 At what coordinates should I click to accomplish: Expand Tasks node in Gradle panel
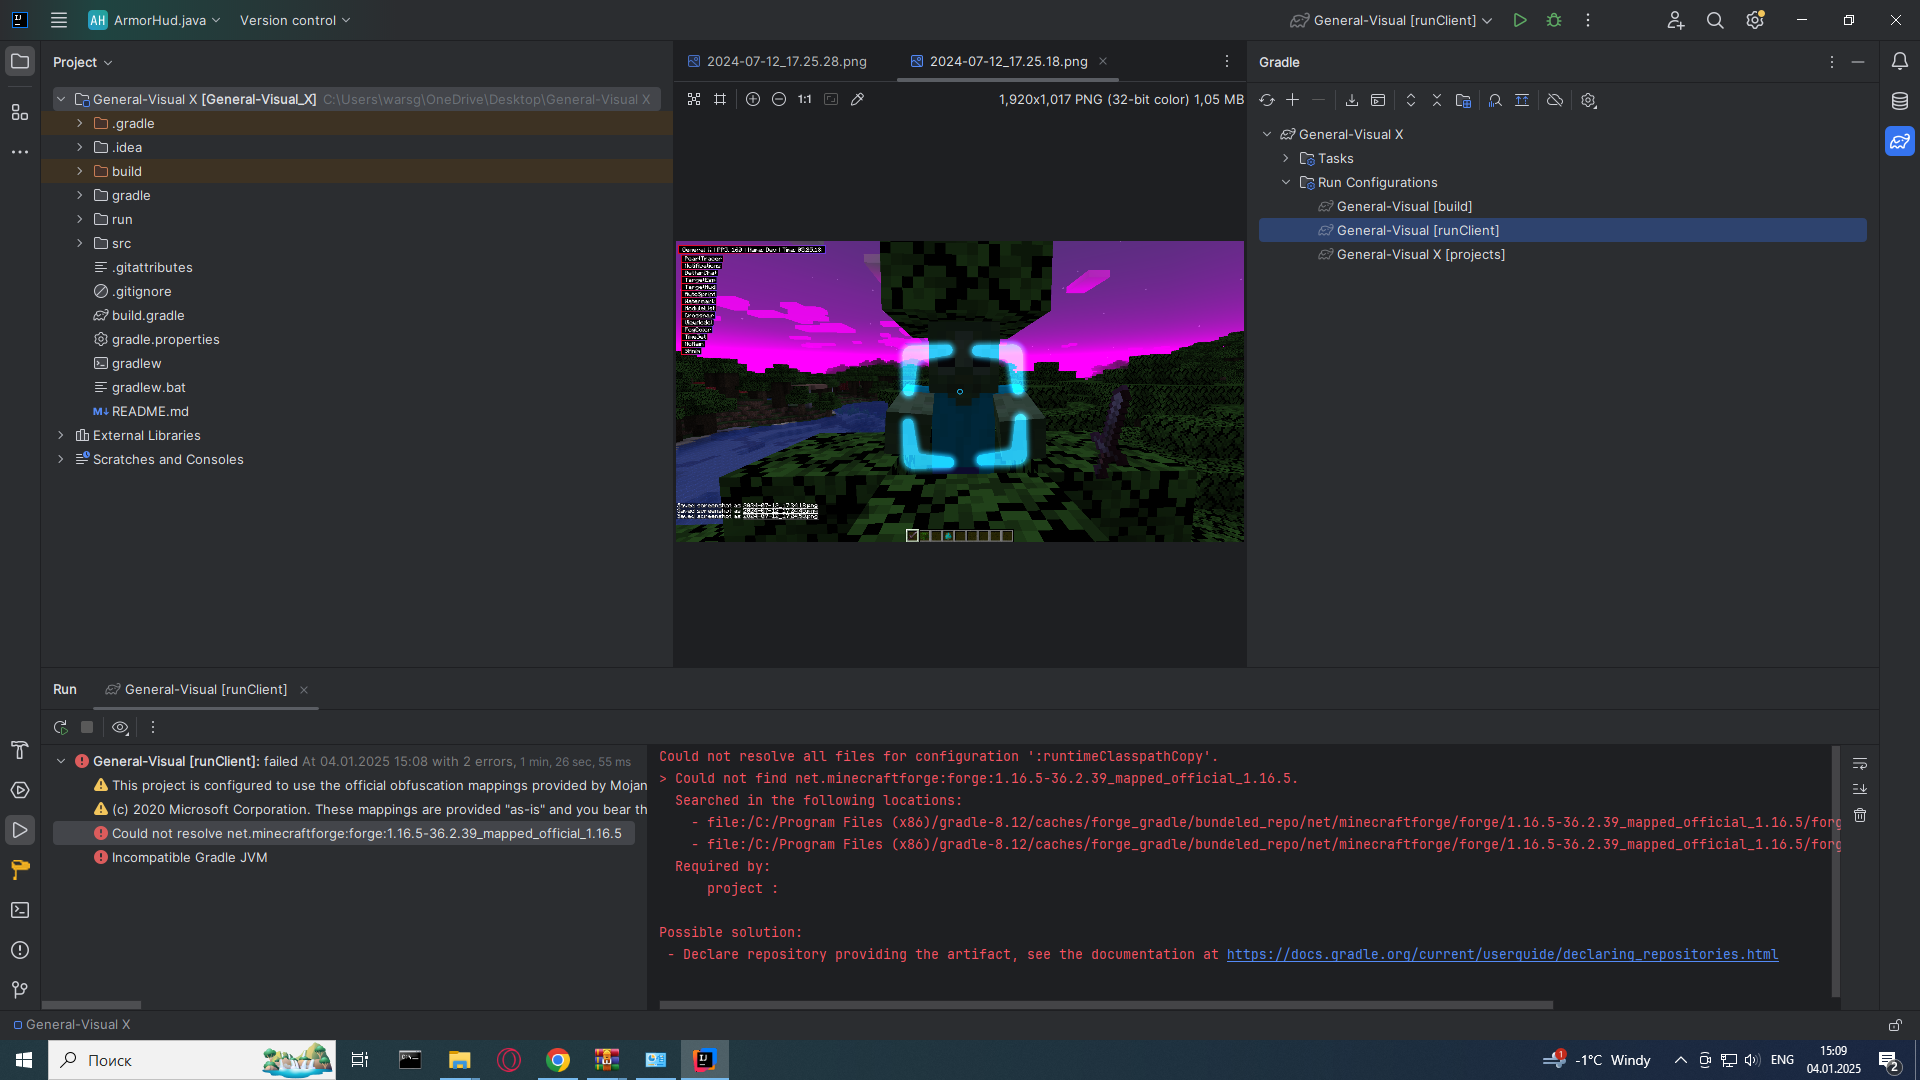pyautogui.click(x=1286, y=158)
